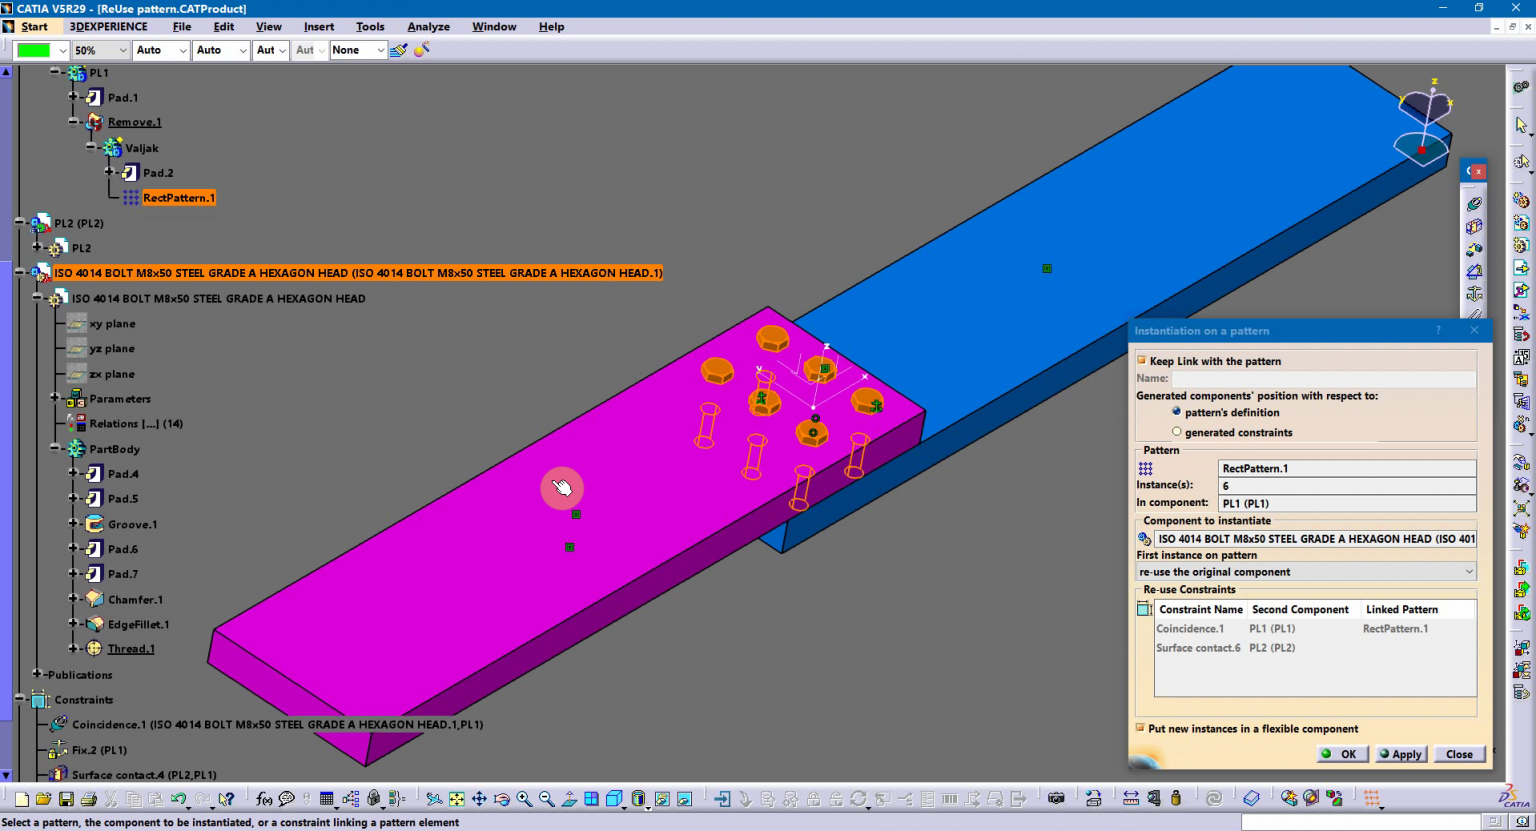Open the Insert menu

tap(318, 26)
